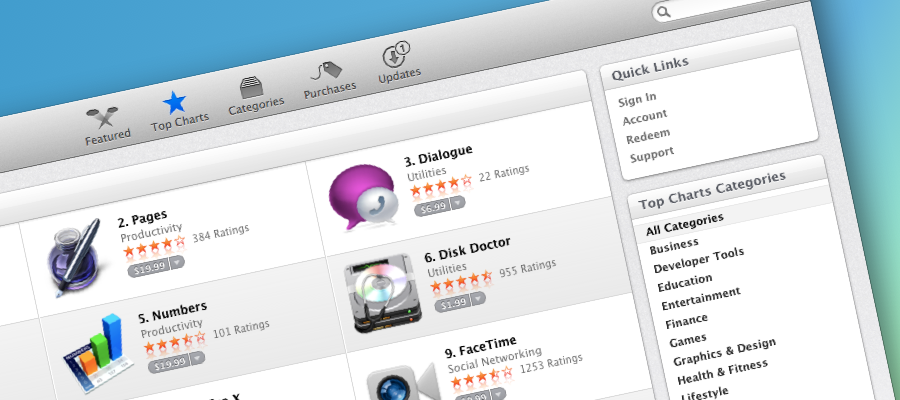The height and width of the screenshot is (400, 900).
Task: Click the Sign In quick link
Action: tap(637, 99)
